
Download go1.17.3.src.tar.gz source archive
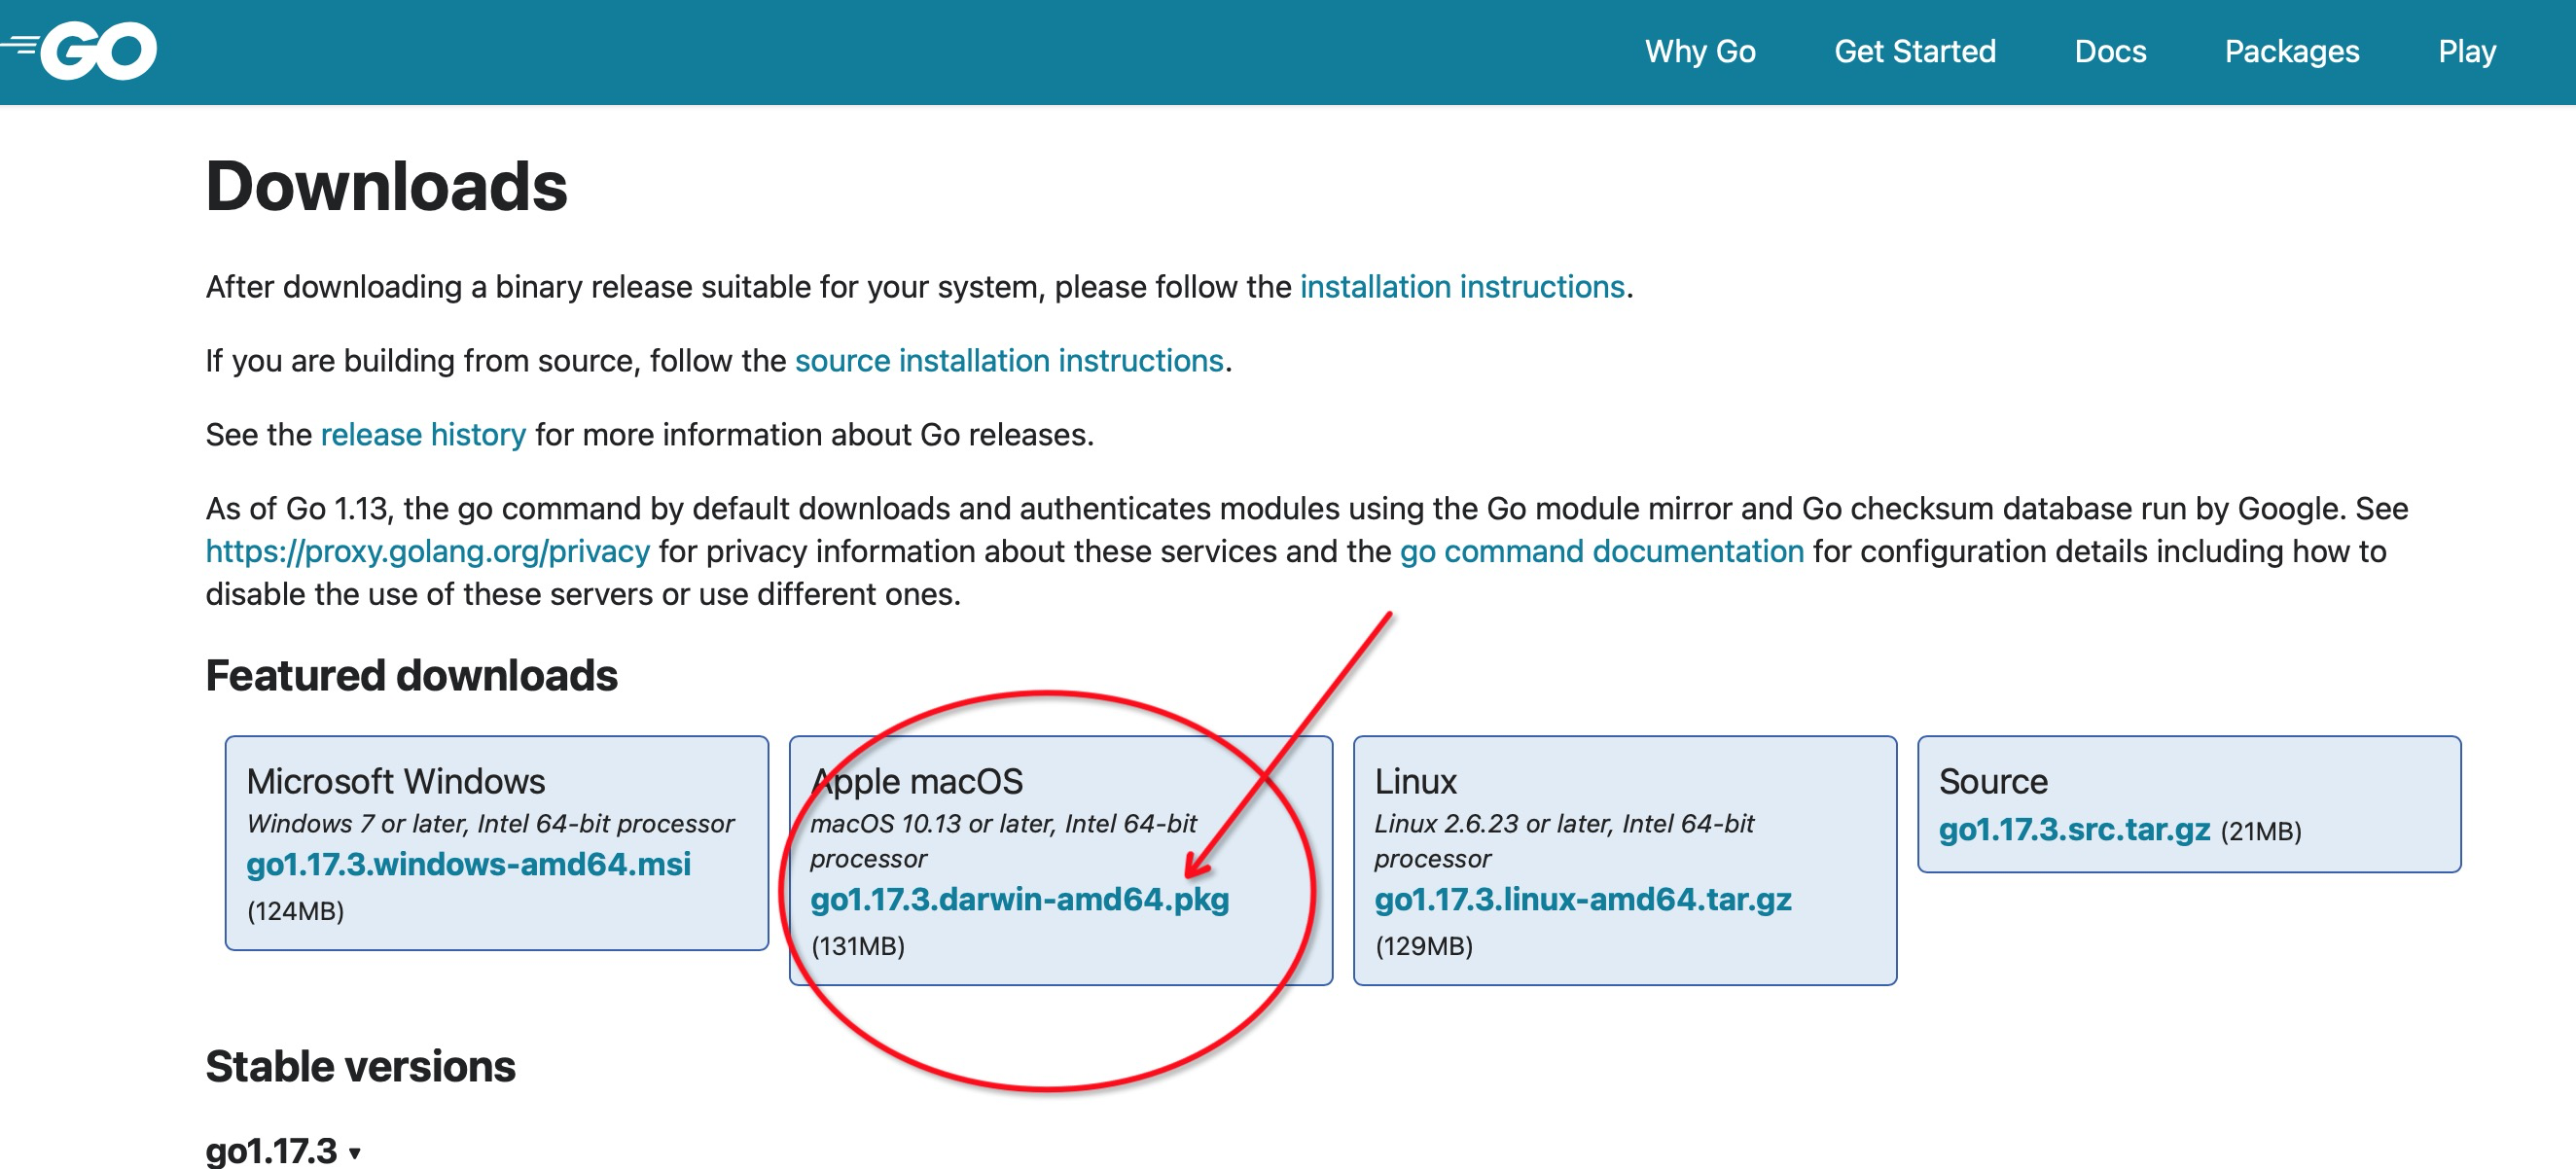click(2073, 829)
